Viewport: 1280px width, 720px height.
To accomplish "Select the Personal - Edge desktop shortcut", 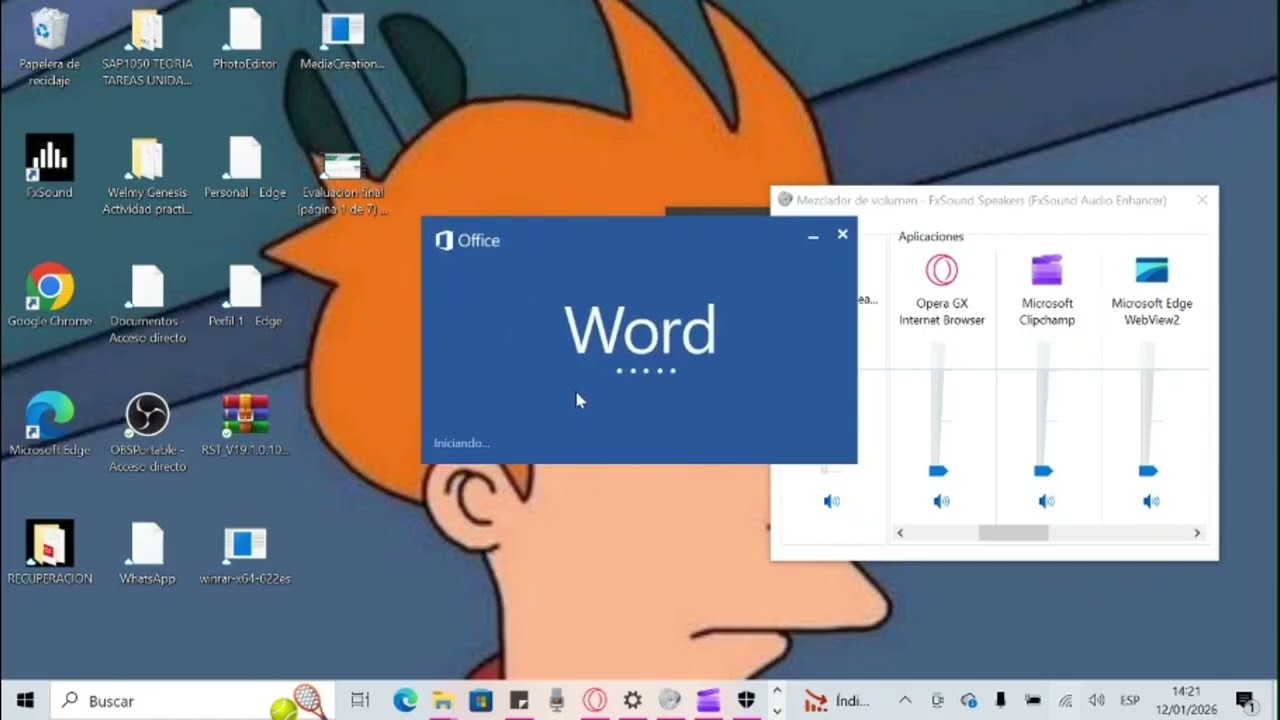I will (245, 168).
